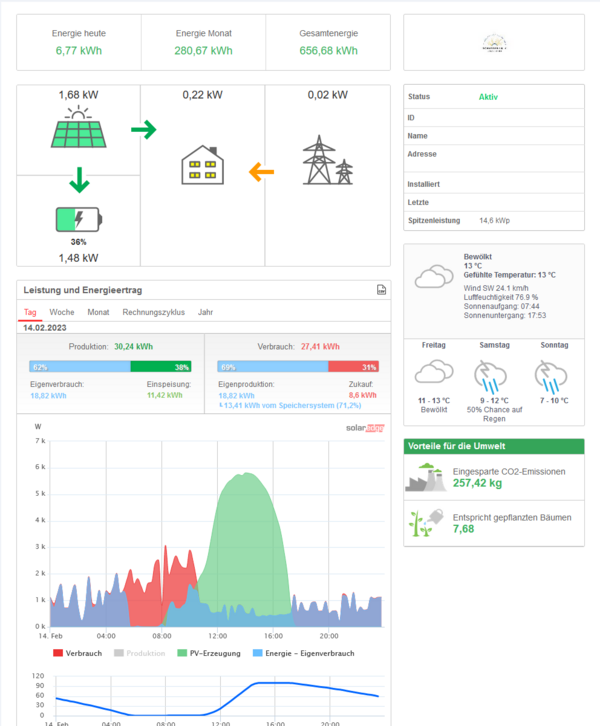Click Einspeisung 11,42 kWh value

coord(165,395)
